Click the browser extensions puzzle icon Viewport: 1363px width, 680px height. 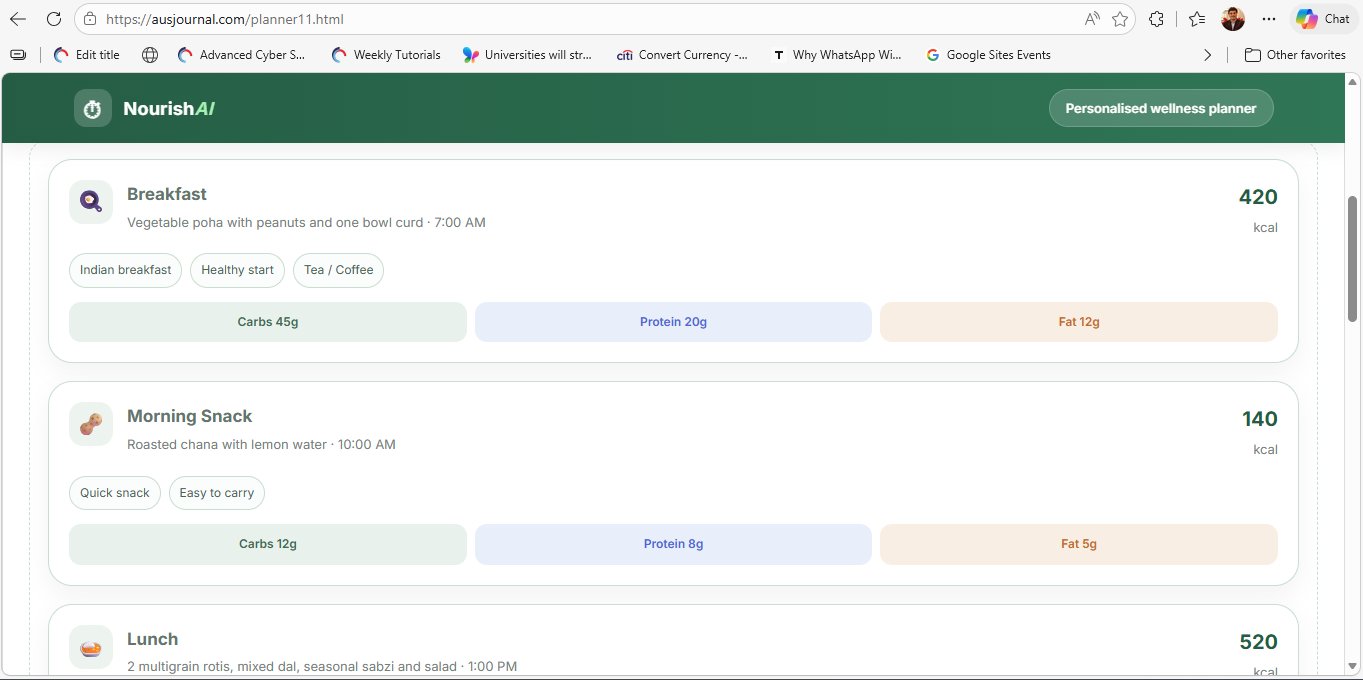(1156, 18)
